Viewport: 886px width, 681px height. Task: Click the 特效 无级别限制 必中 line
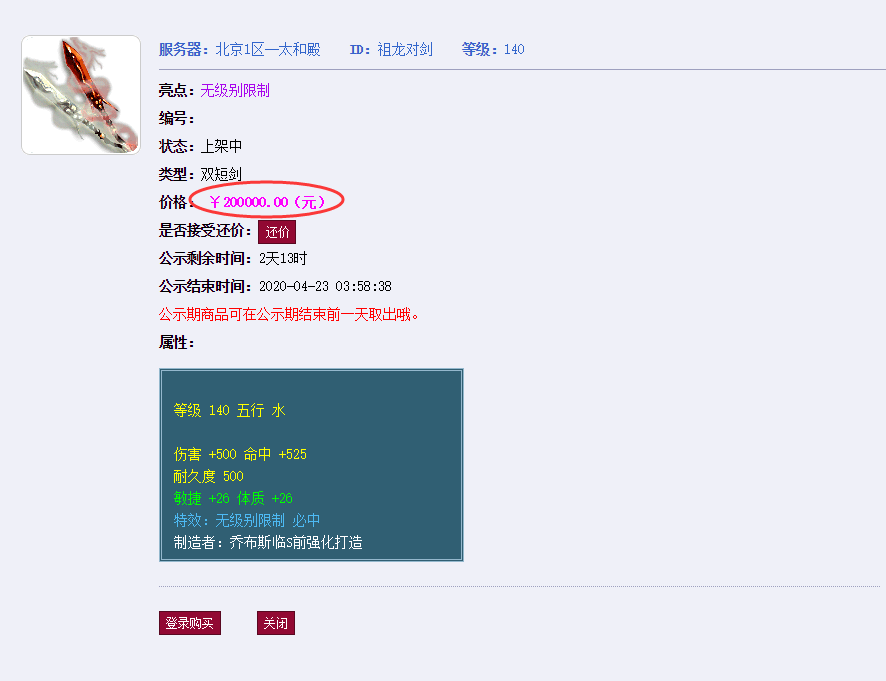pos(247,520)
